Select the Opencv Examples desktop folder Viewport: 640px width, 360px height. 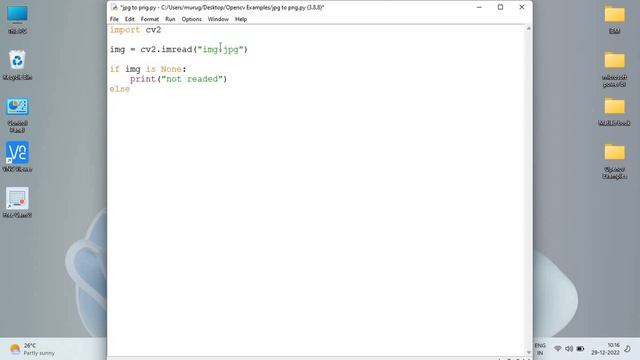click(x=614, y=161)
